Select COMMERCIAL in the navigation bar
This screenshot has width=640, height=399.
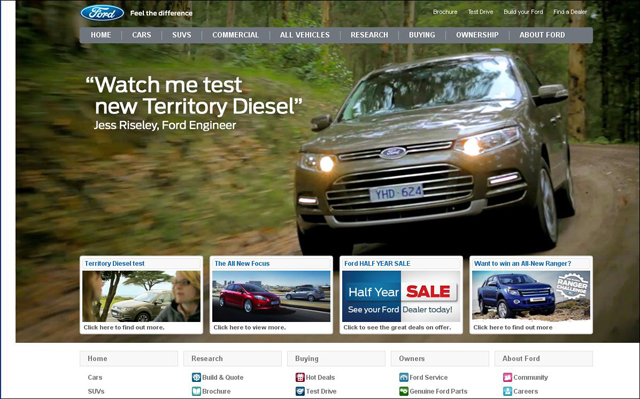click(236, 35)
